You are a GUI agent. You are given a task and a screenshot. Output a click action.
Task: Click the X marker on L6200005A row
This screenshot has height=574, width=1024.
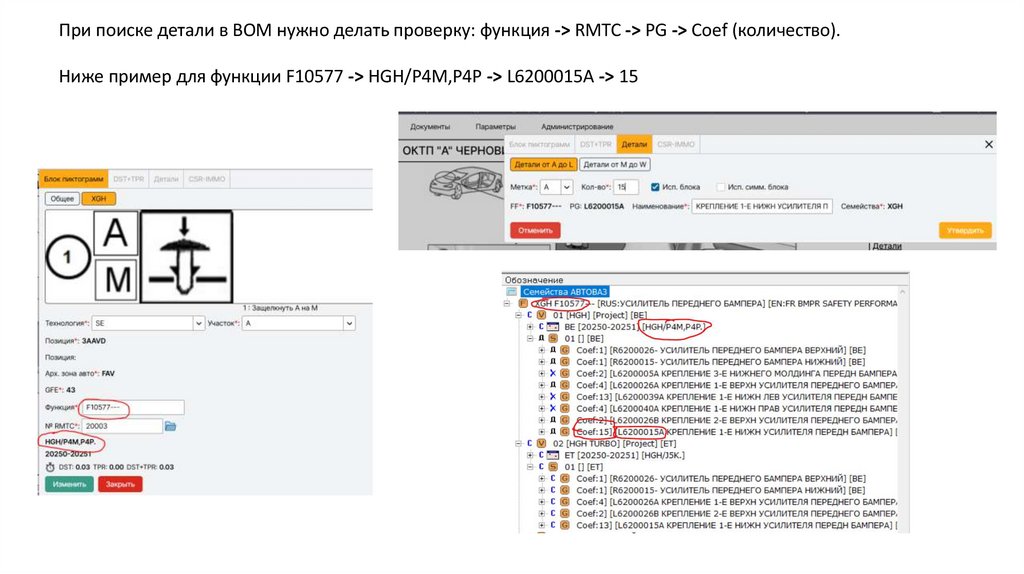(x=552, y=374)
